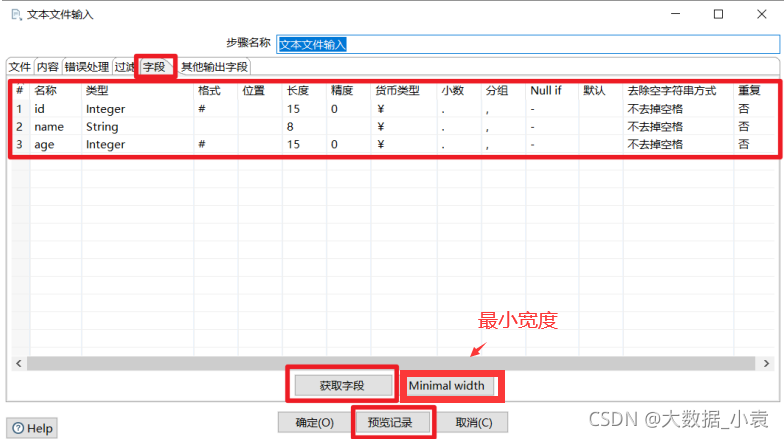Click the 位置 column header

tap(260, 90)
